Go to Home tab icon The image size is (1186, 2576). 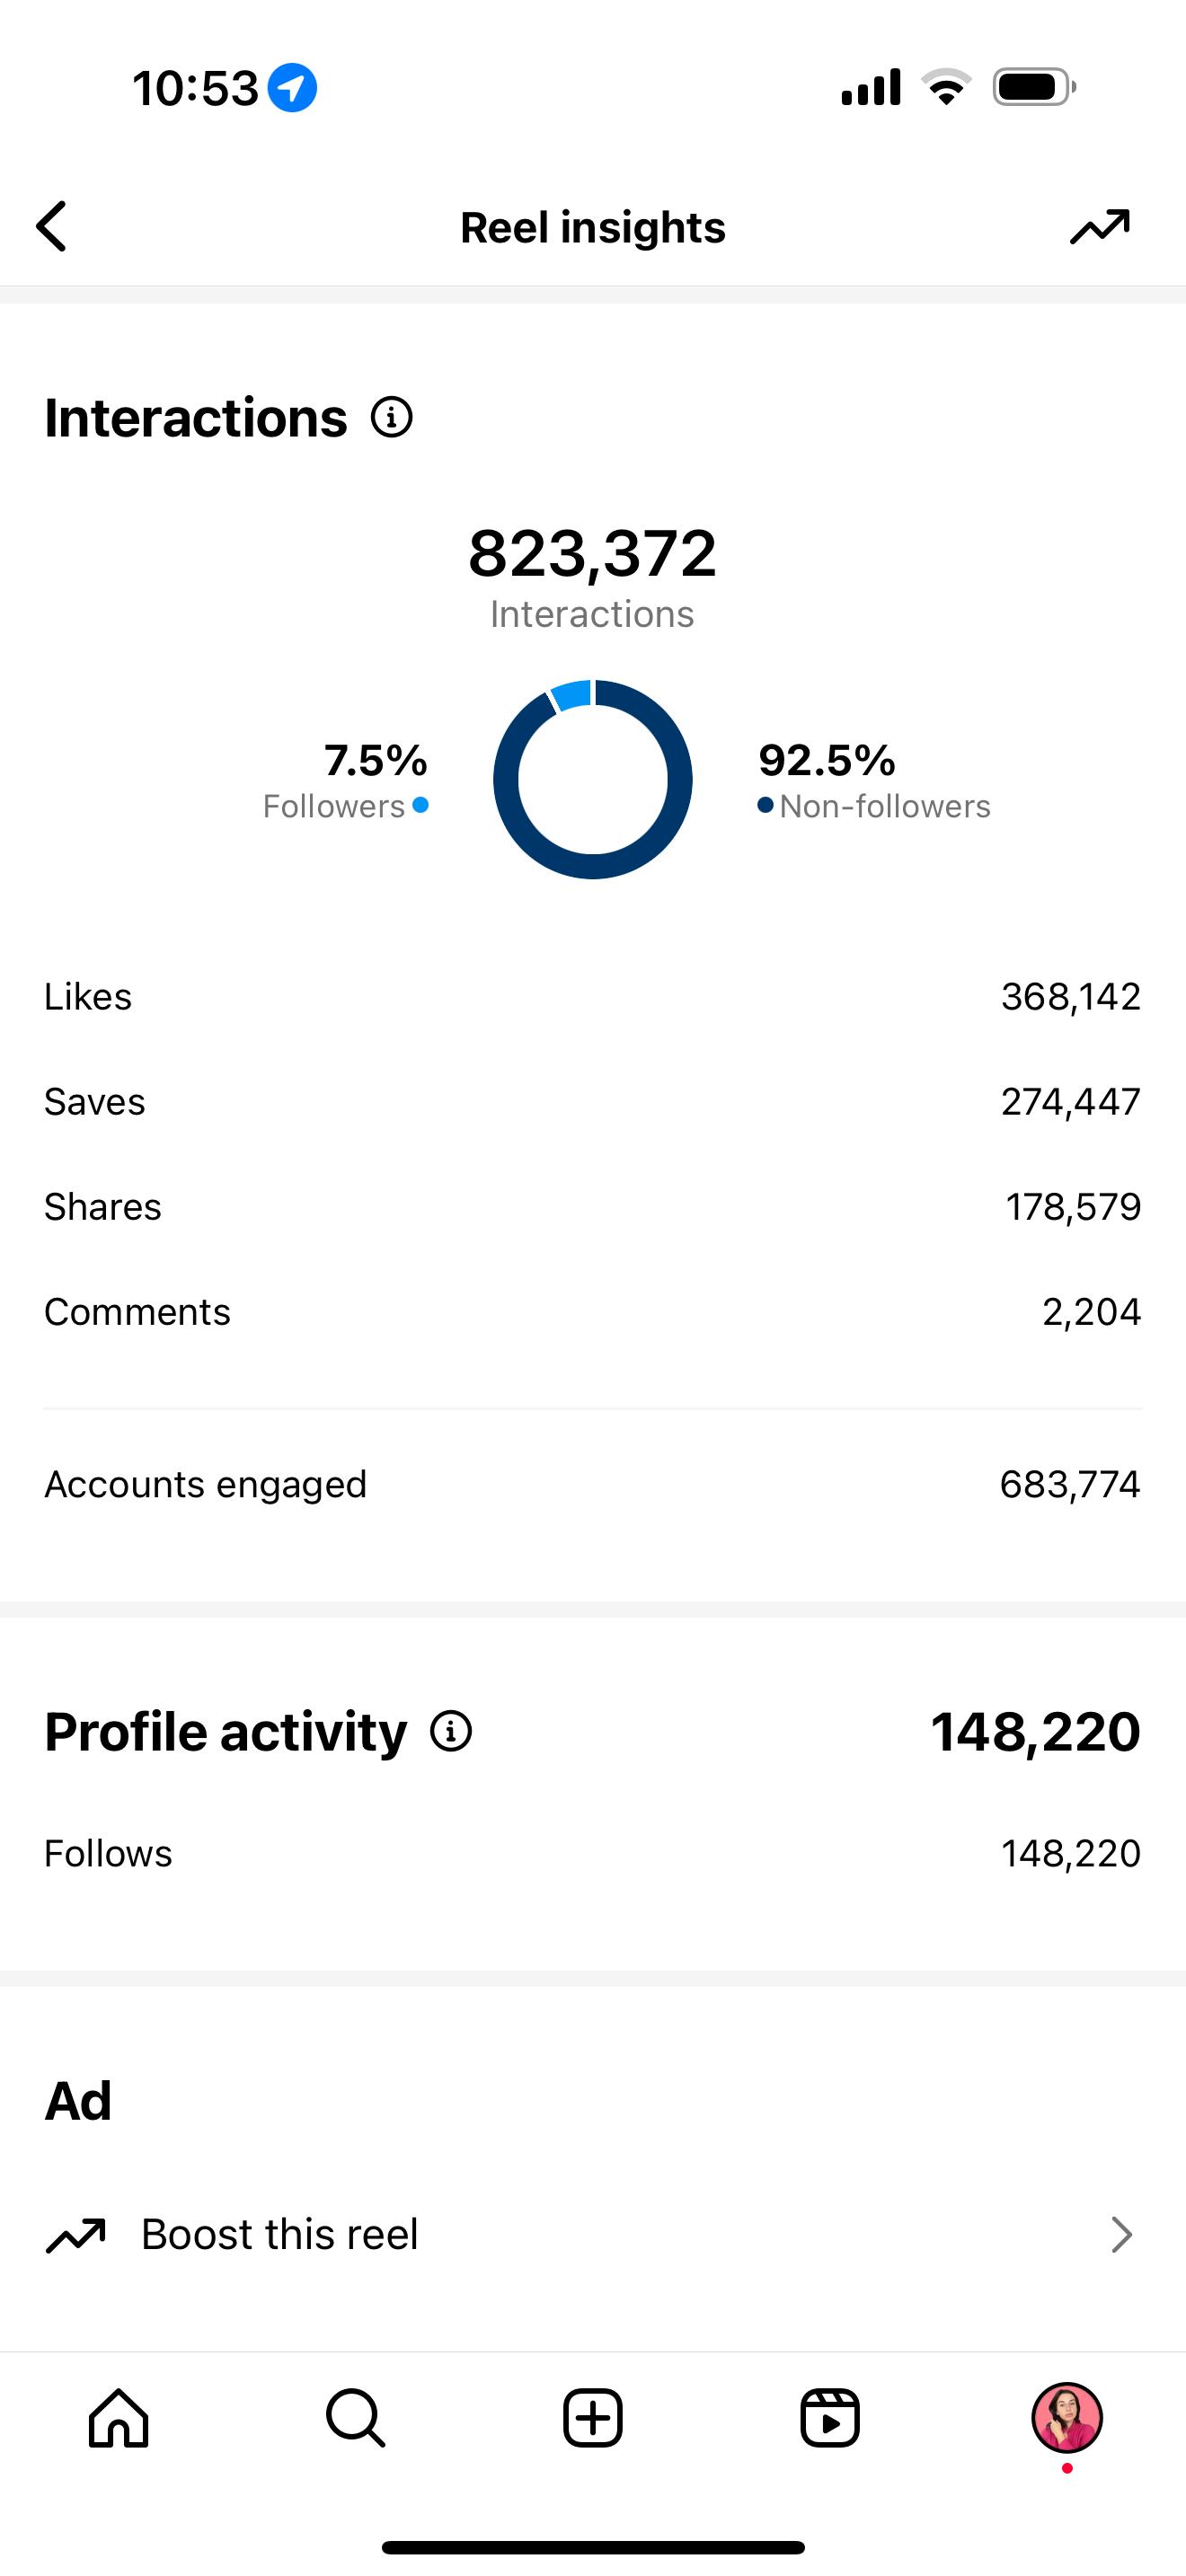119,2418
